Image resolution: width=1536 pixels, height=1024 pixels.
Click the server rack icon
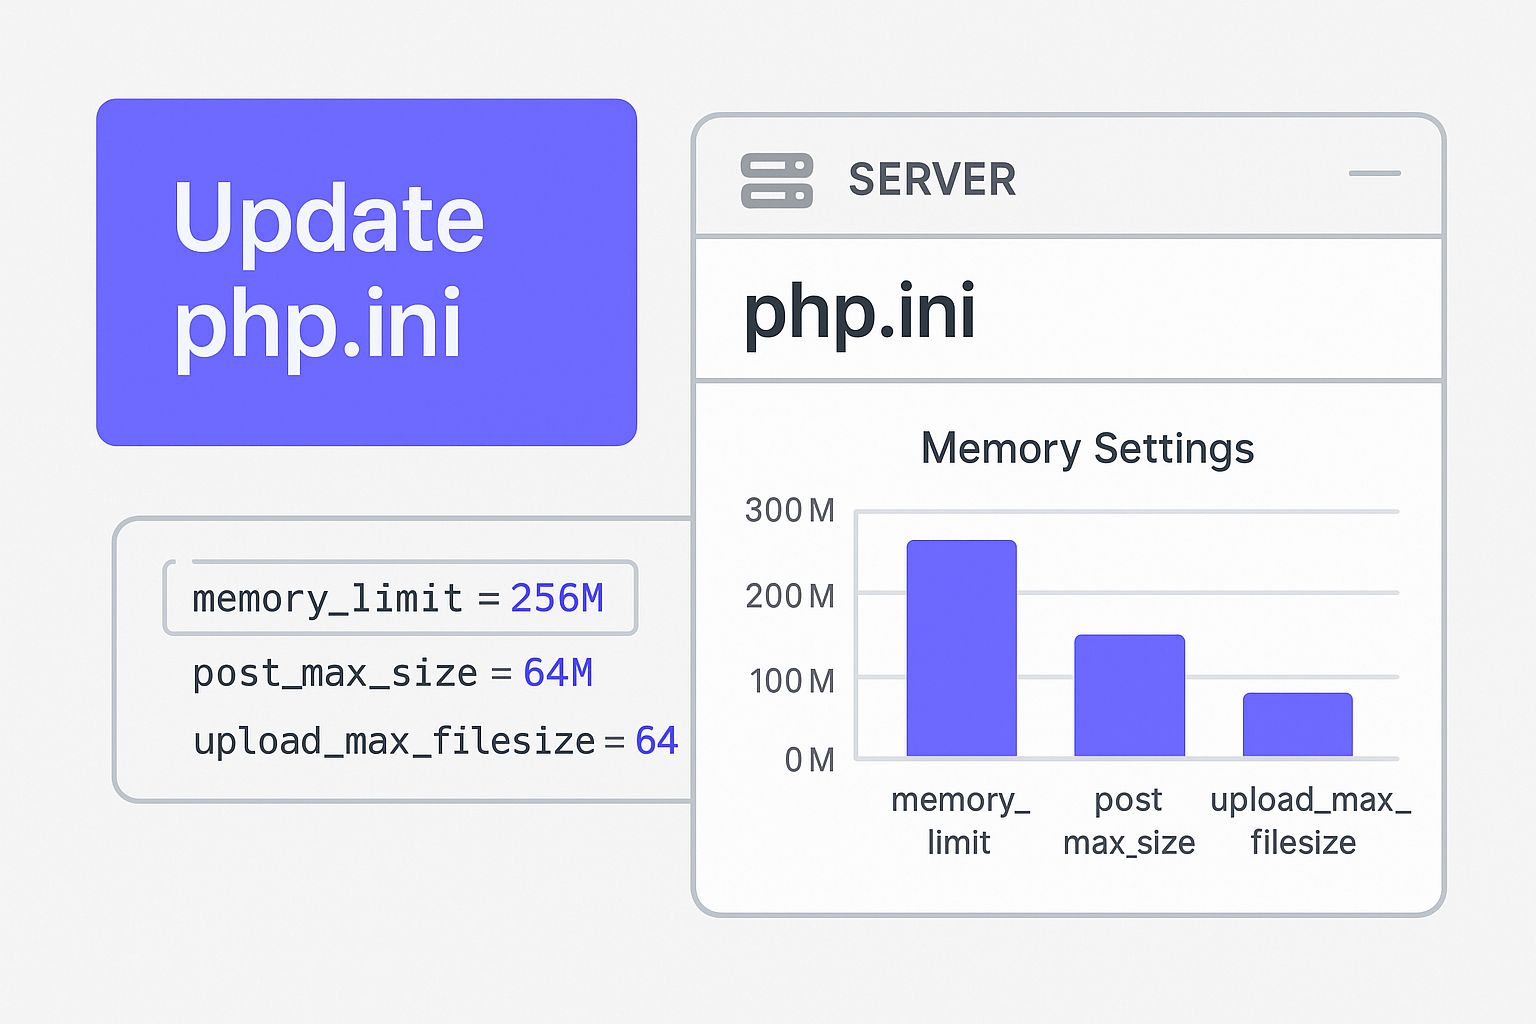[x=776, y=181]
